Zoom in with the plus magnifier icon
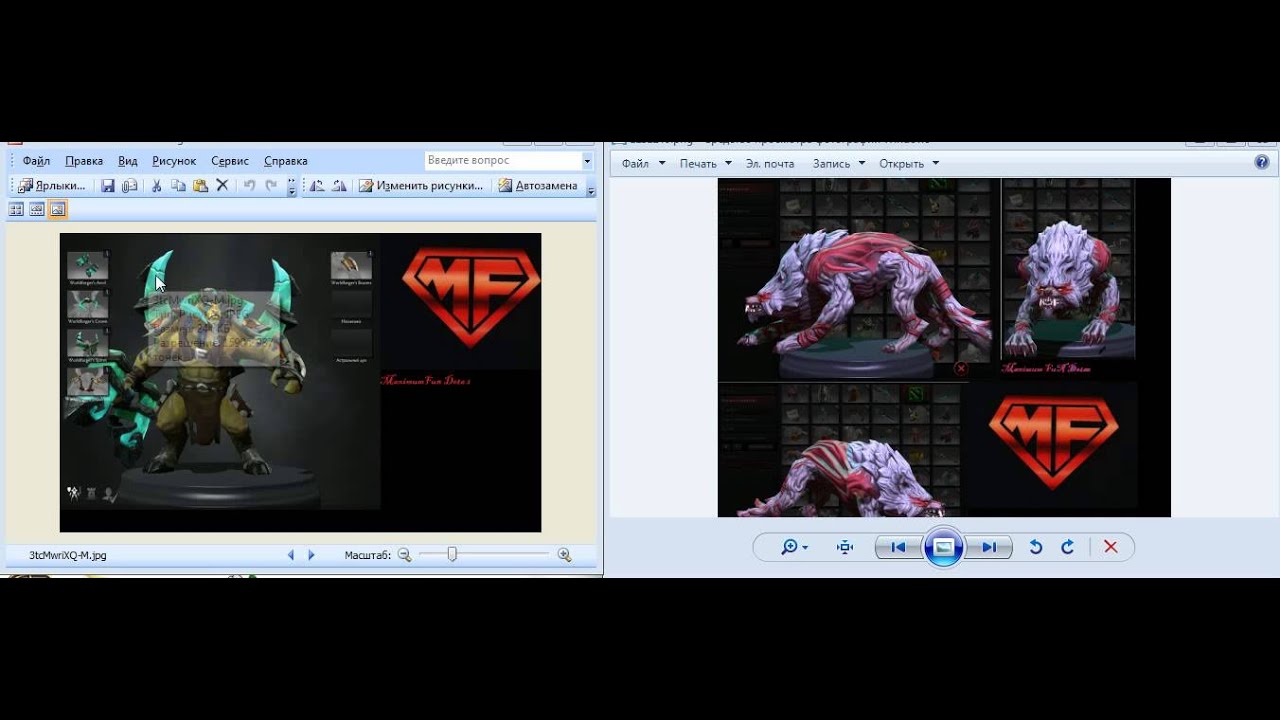The height and width of the screenshot is (720, 1280). click(564, 555)
